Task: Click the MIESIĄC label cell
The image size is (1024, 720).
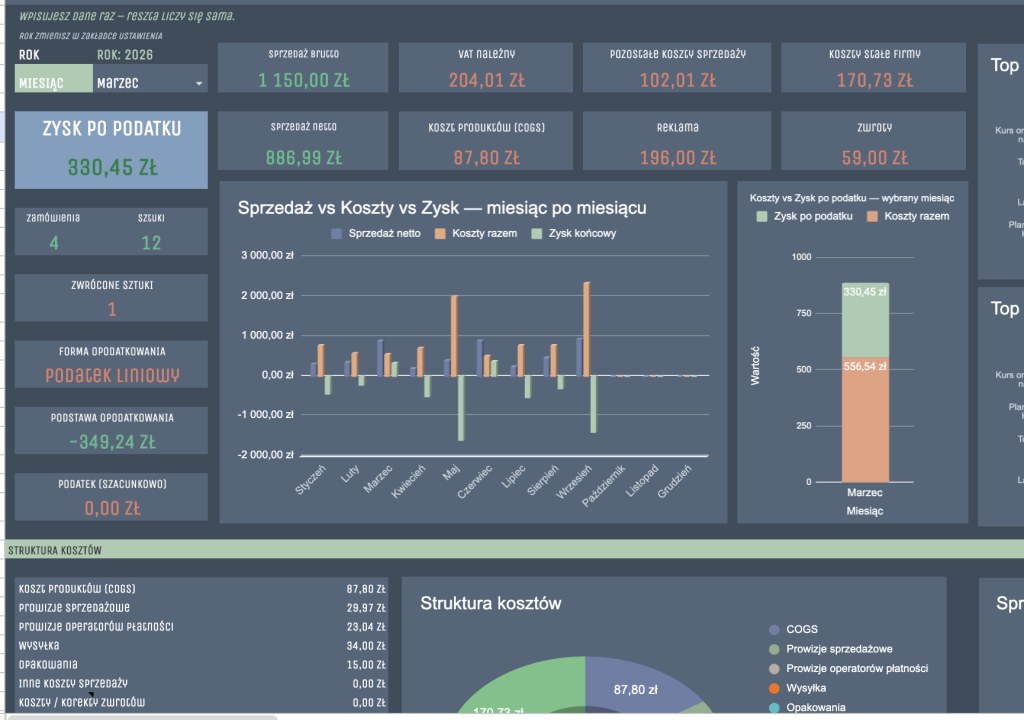Action: 54,78
